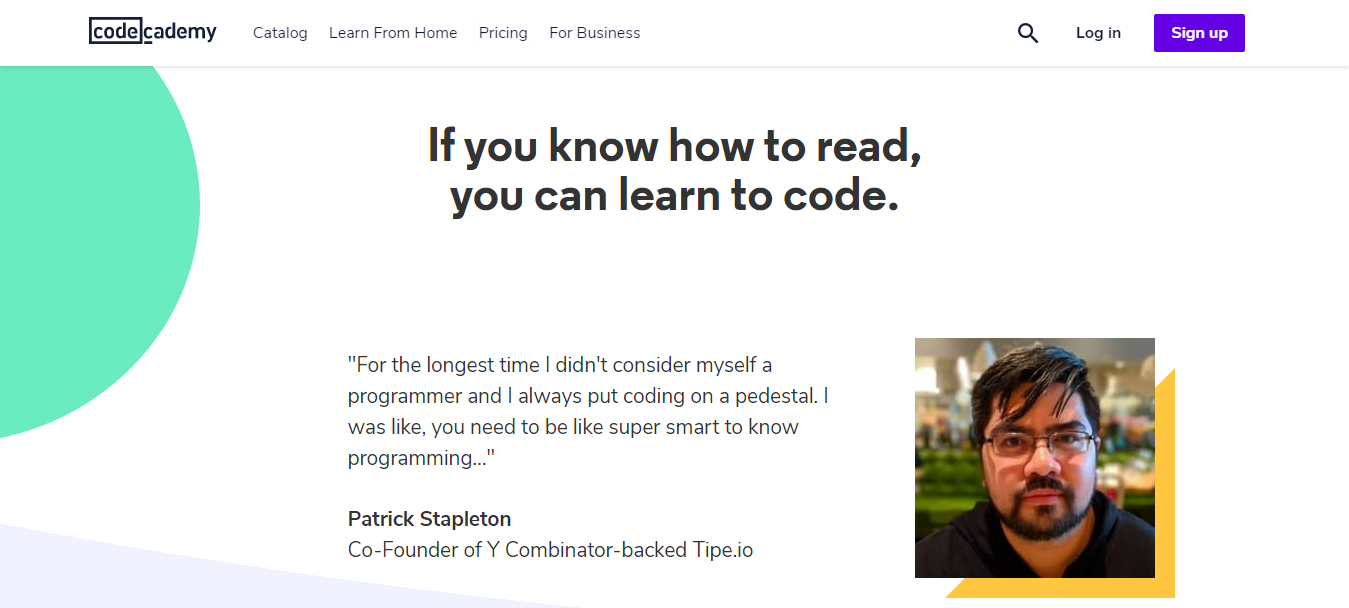Click the second headline line 'you can learn to code'
The image size is (1349, 608).
673,195
